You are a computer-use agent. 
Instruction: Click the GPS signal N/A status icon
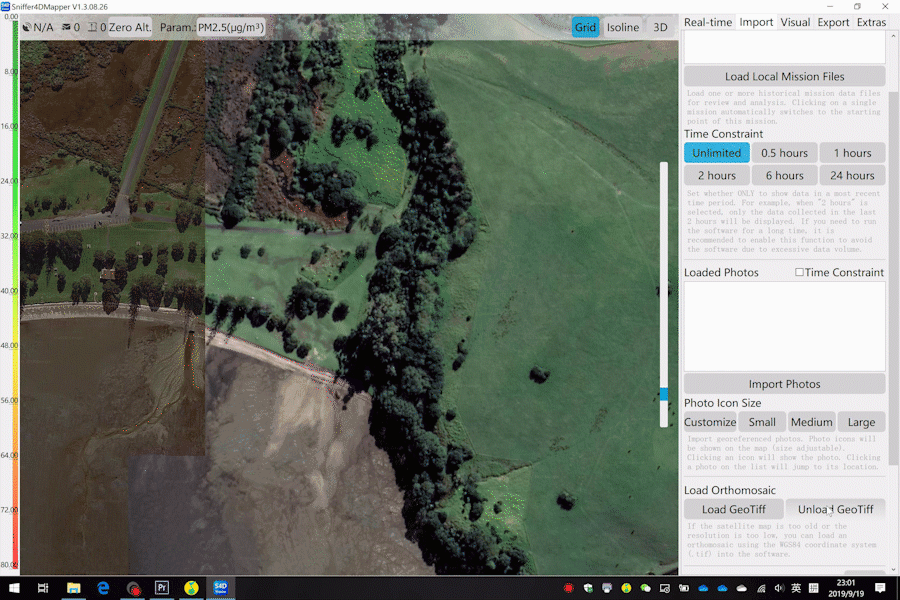pos(38,27)
